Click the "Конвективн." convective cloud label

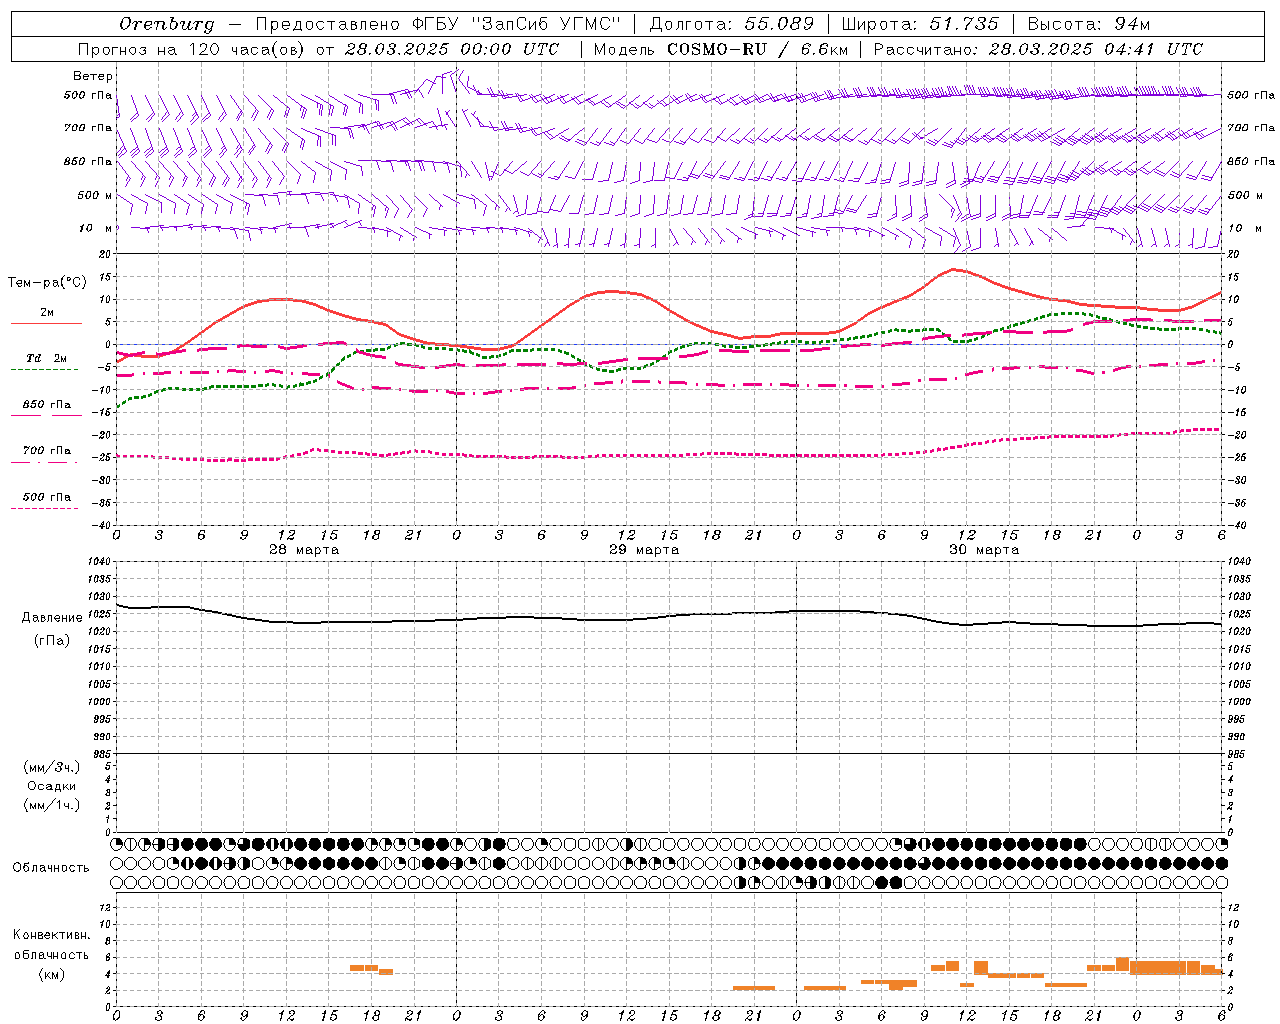[x=52, y=934]
